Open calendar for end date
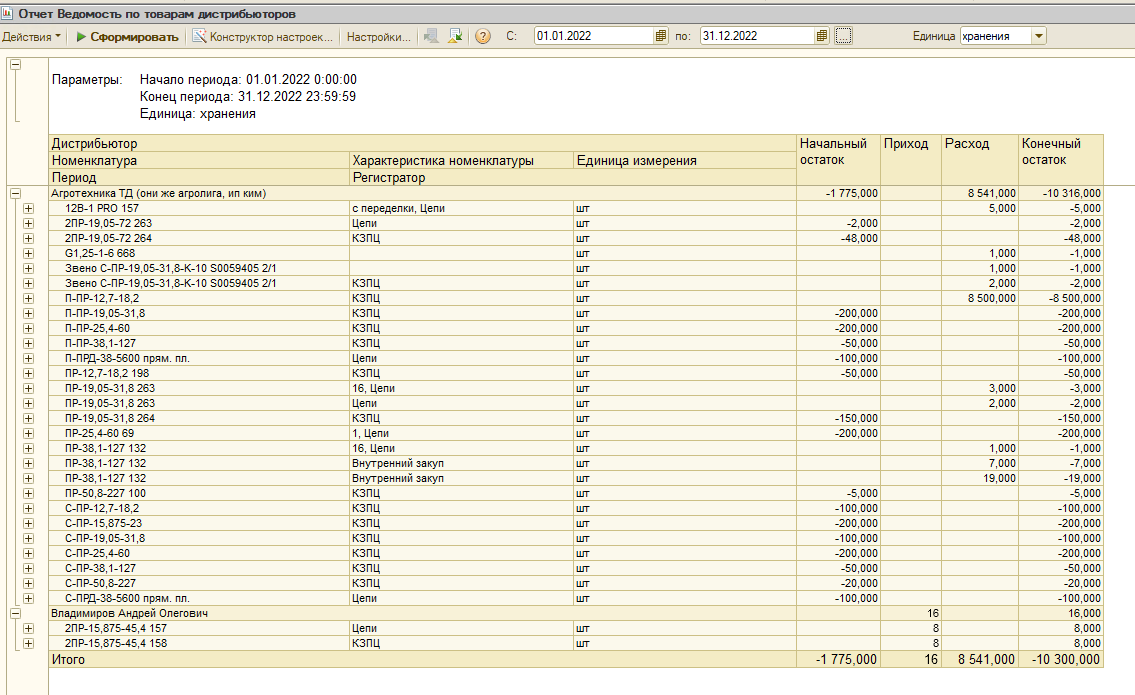 click(x=822, y=36)
